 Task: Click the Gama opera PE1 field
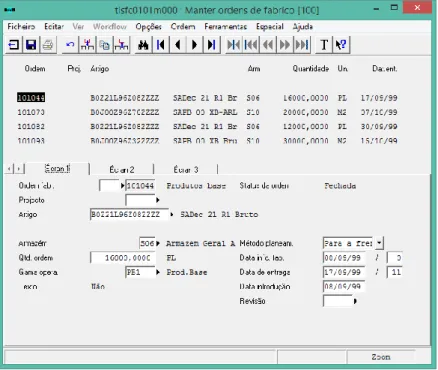[x=140, y=272]
